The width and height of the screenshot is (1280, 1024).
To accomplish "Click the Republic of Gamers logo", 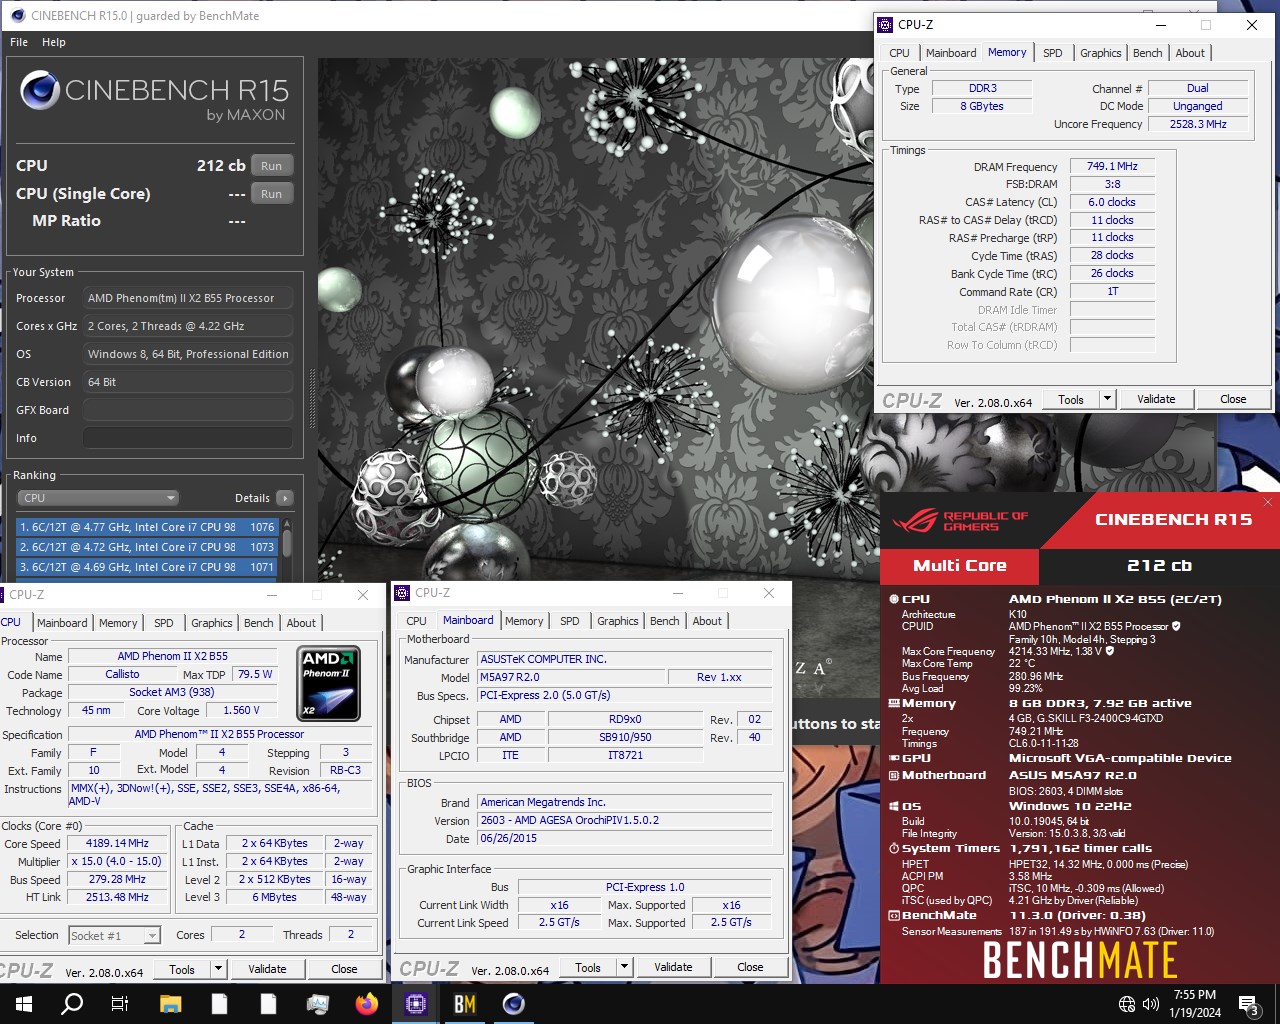I will click(960, 521).
